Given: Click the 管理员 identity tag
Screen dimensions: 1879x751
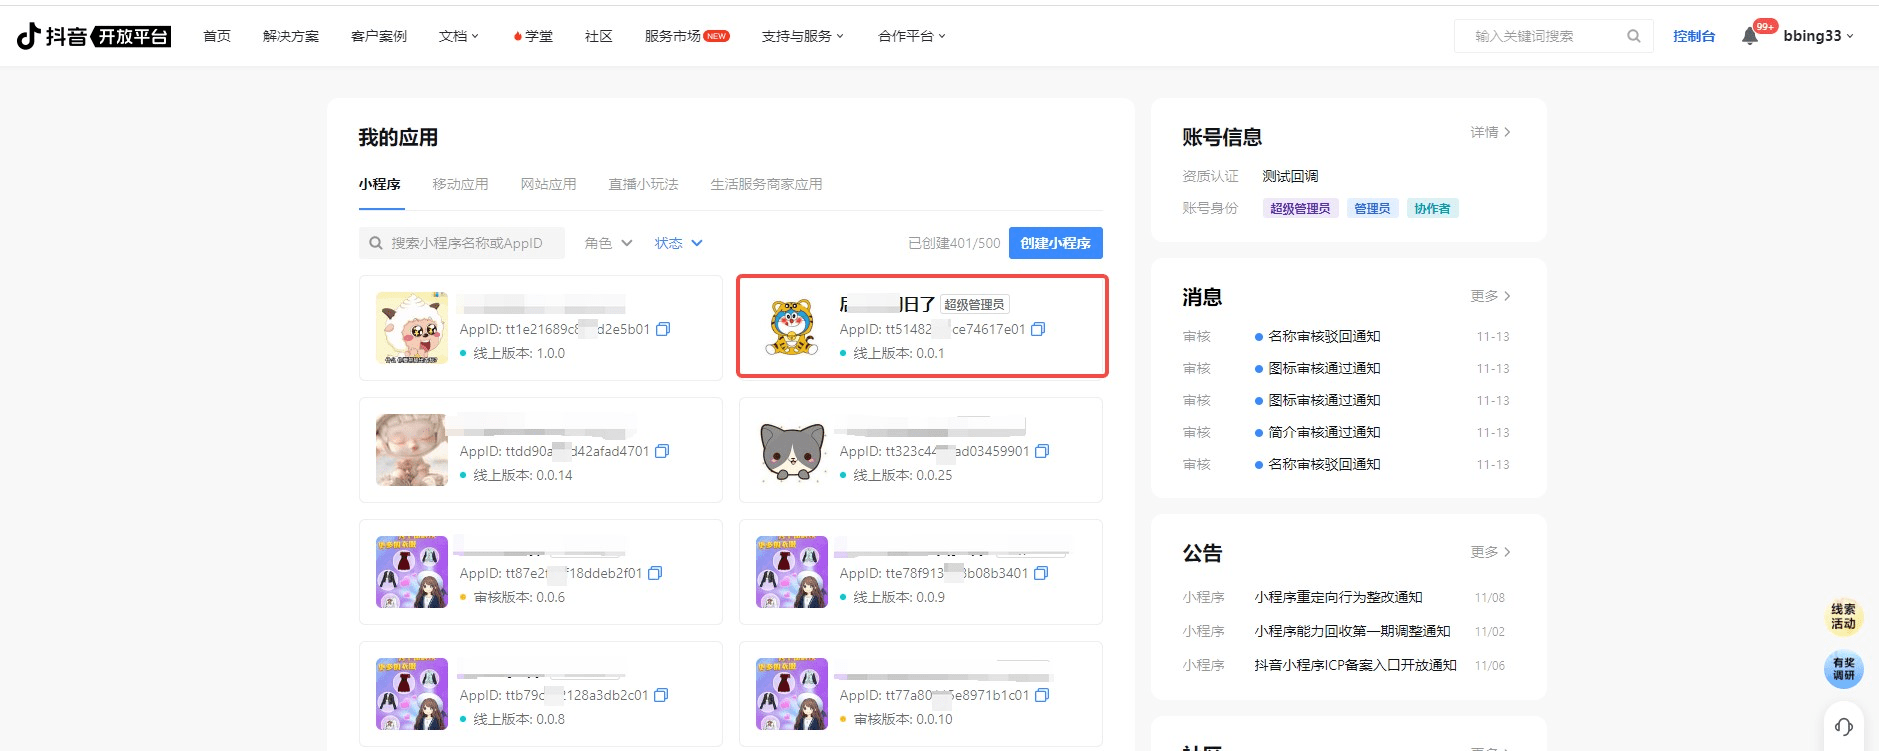Looking at the screenshot, I should point(1372,208).
